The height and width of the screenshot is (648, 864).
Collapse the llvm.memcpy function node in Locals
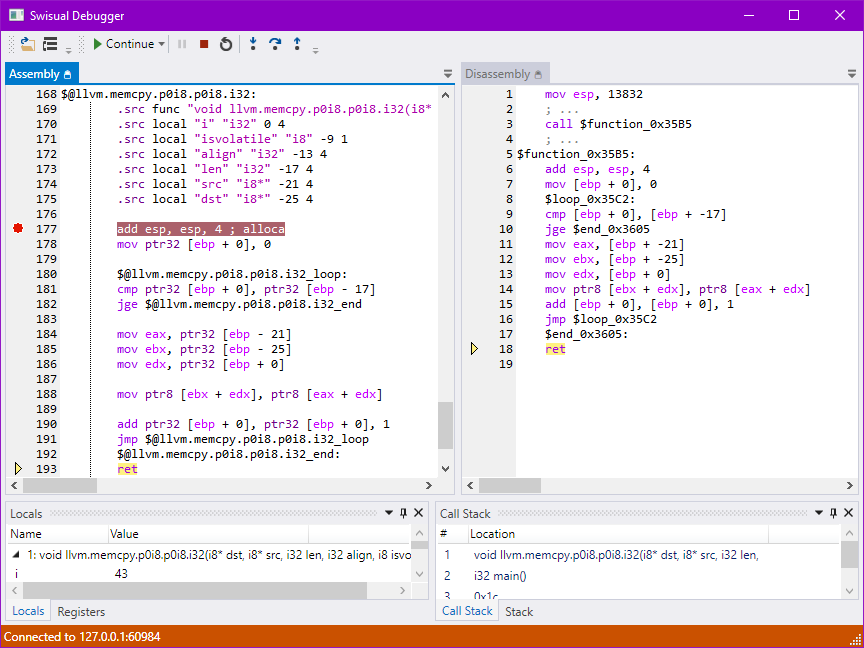click(16, 555)
